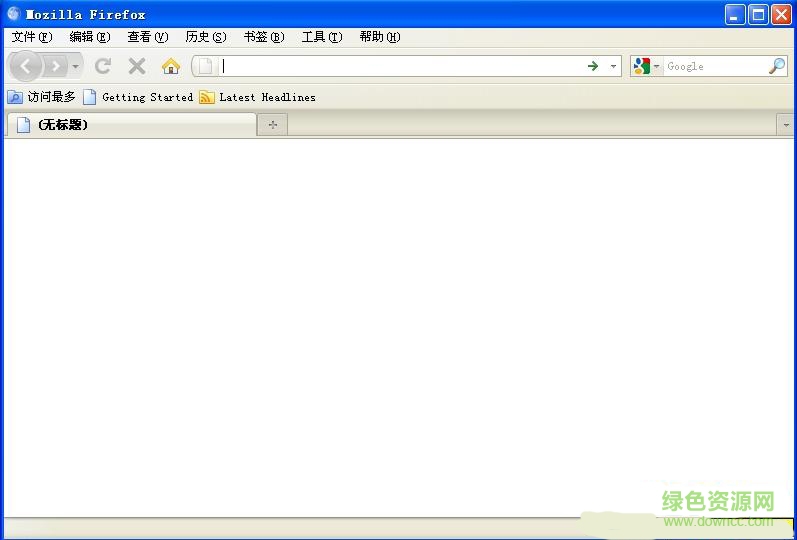This screenshot has width=797, height=540.
Task: Open a new tab with the plus button
Action: point(272,125)
